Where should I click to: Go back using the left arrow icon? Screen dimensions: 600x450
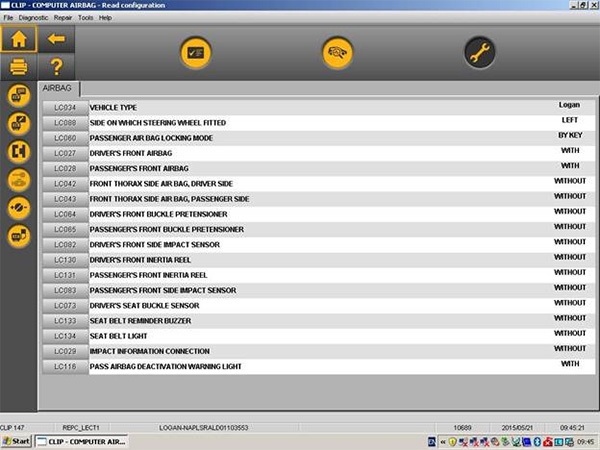pos(56,39)
